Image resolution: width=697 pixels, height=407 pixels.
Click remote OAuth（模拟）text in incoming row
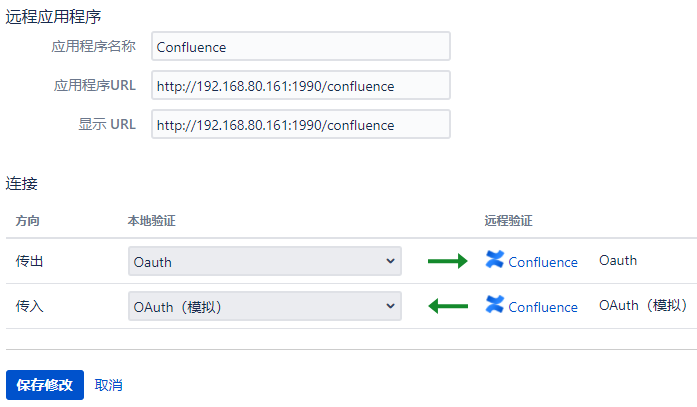coord(643,305)
